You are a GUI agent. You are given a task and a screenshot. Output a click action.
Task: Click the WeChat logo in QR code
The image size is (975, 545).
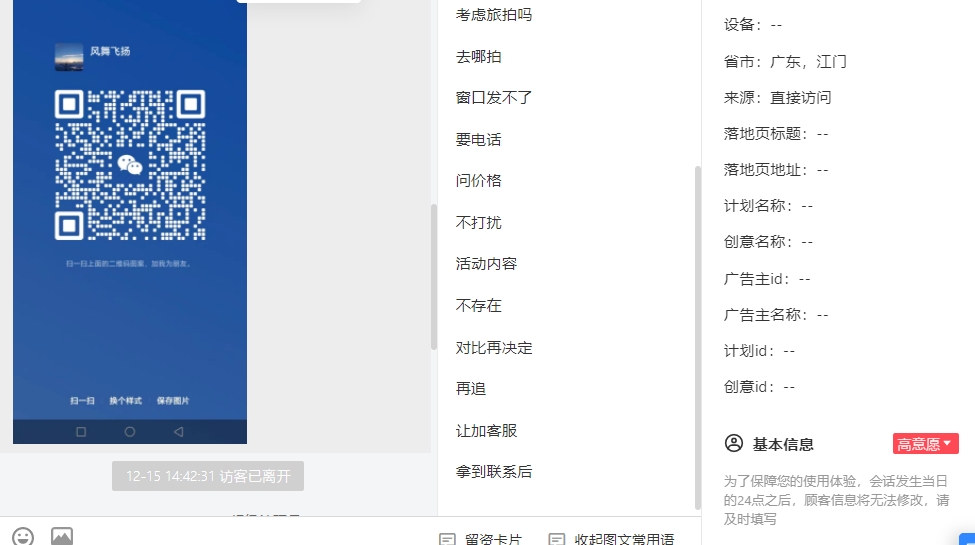[130, 165]
